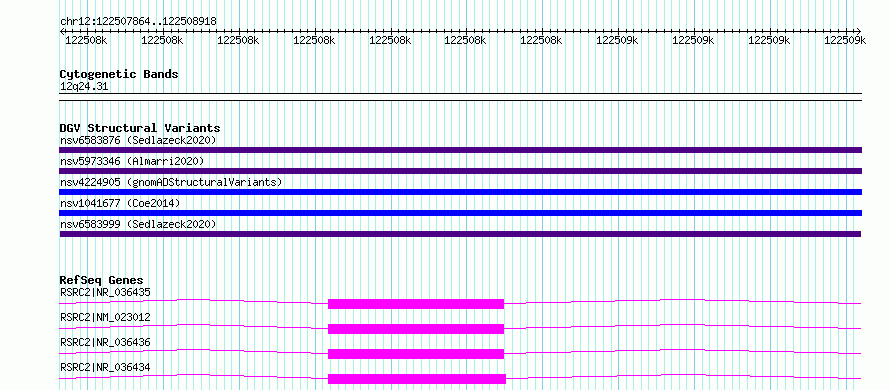Click the blue bar for nsv1041677
The width and height of the screenshot is (890, 390).
click(x=460, y=213)
